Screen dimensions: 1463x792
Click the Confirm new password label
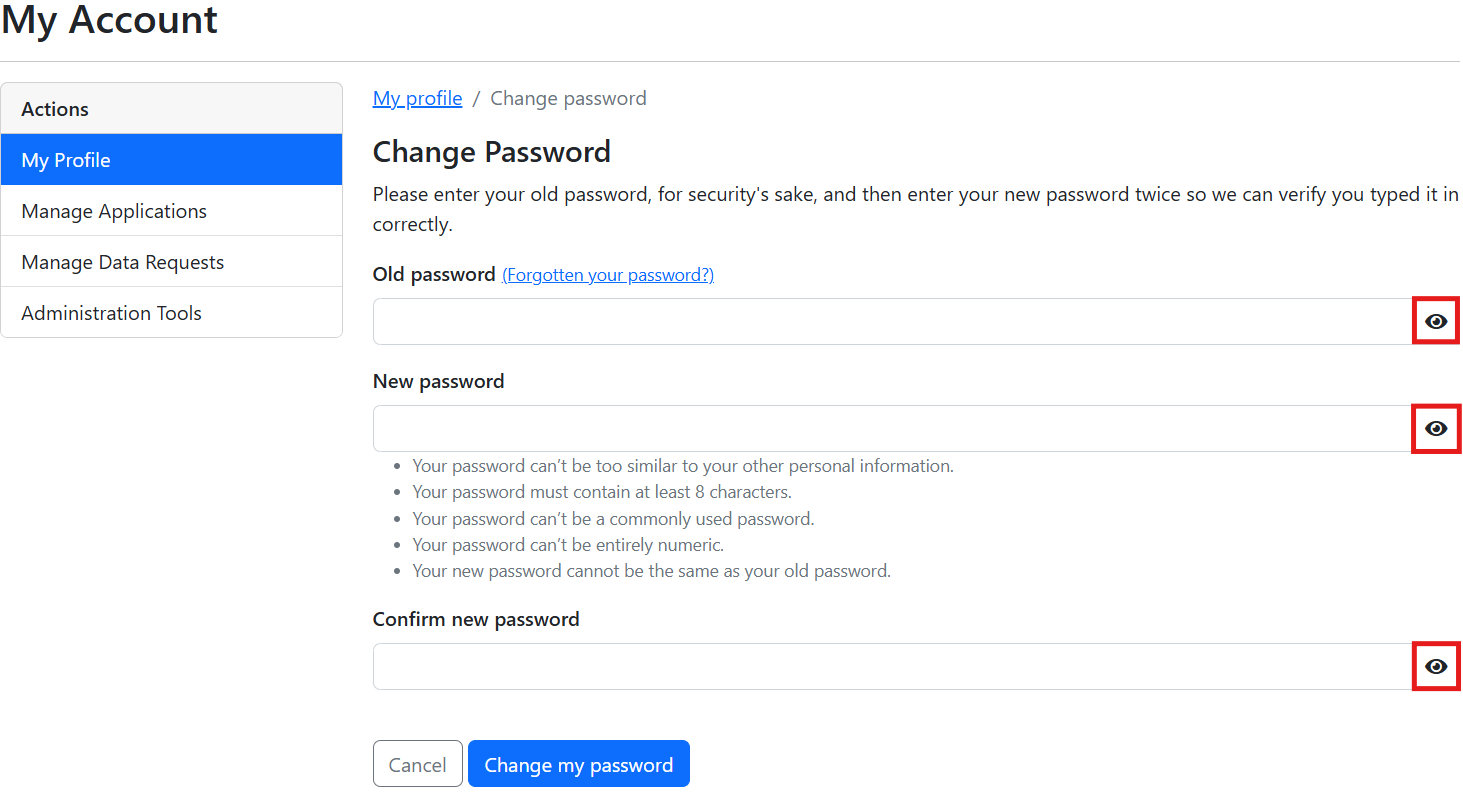(x=476, y=619)
